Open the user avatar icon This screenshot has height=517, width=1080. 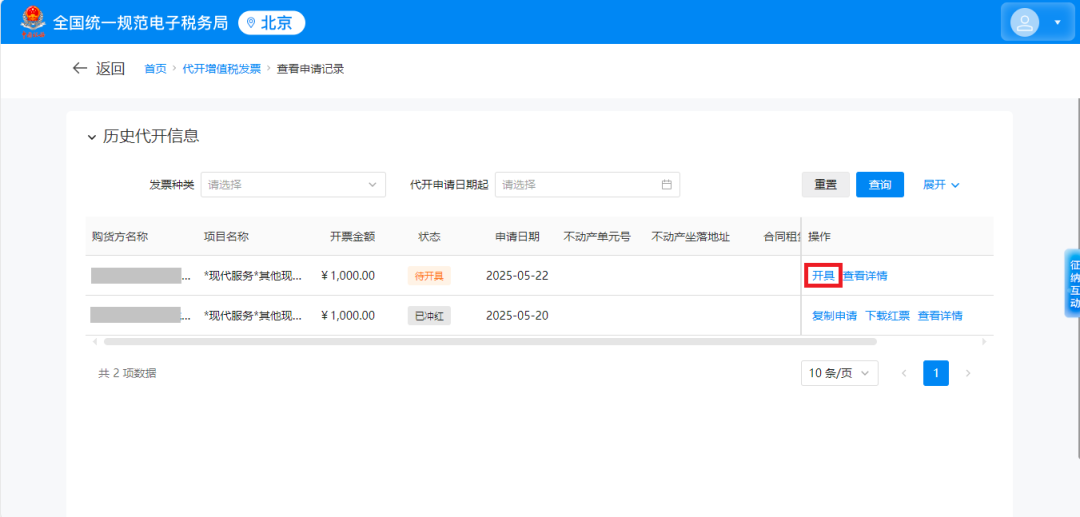[x=1024, y=23]
